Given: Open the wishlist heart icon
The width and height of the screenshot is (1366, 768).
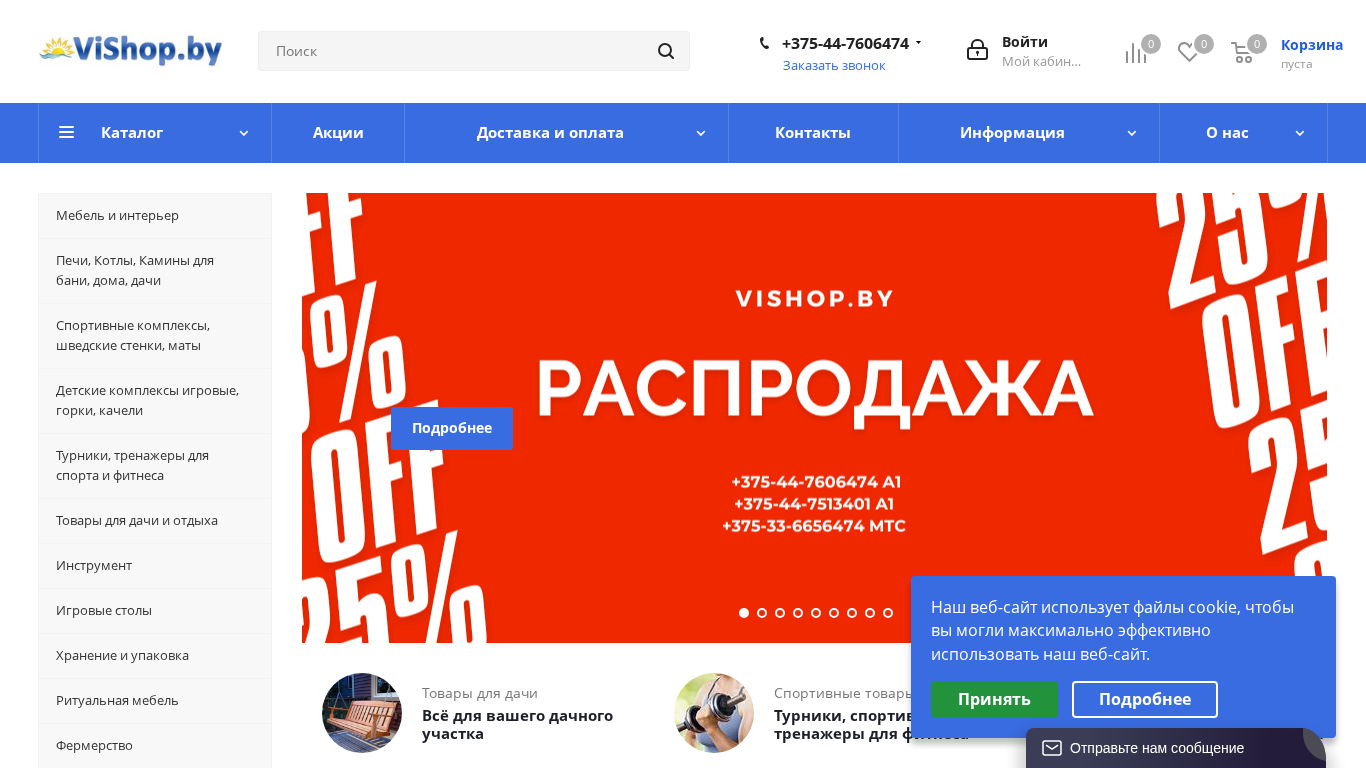Looking at the screenshot, I should coord(1188,52).
